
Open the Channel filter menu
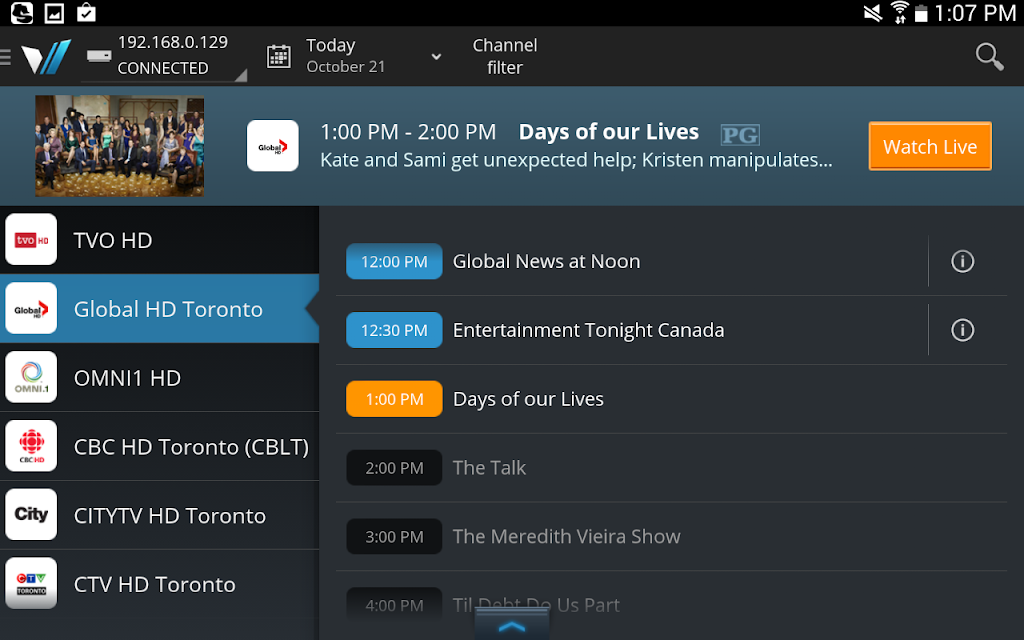504,56
